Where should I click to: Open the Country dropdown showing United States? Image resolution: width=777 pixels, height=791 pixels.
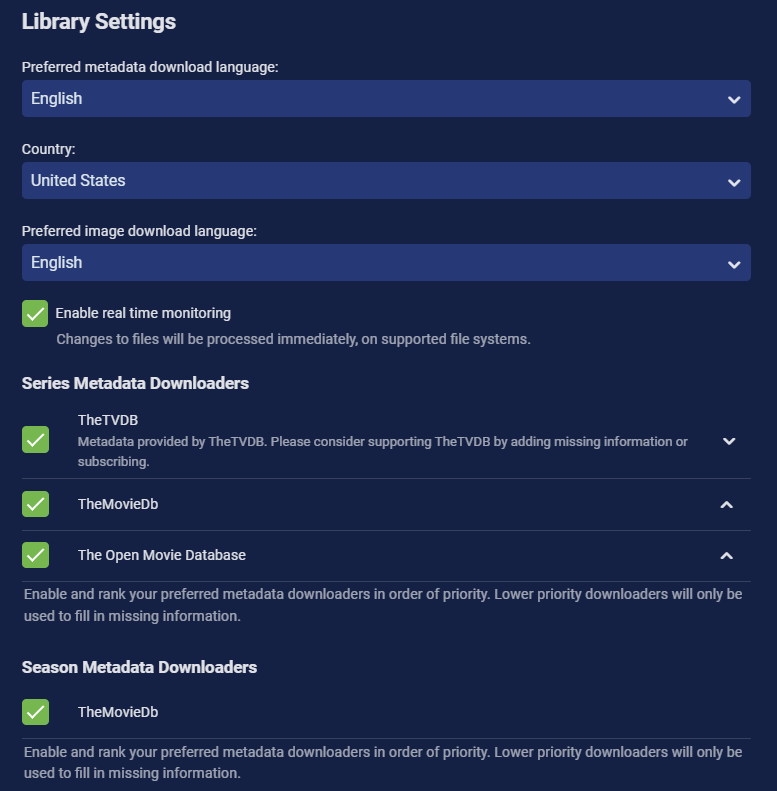(x=385, y=181)
